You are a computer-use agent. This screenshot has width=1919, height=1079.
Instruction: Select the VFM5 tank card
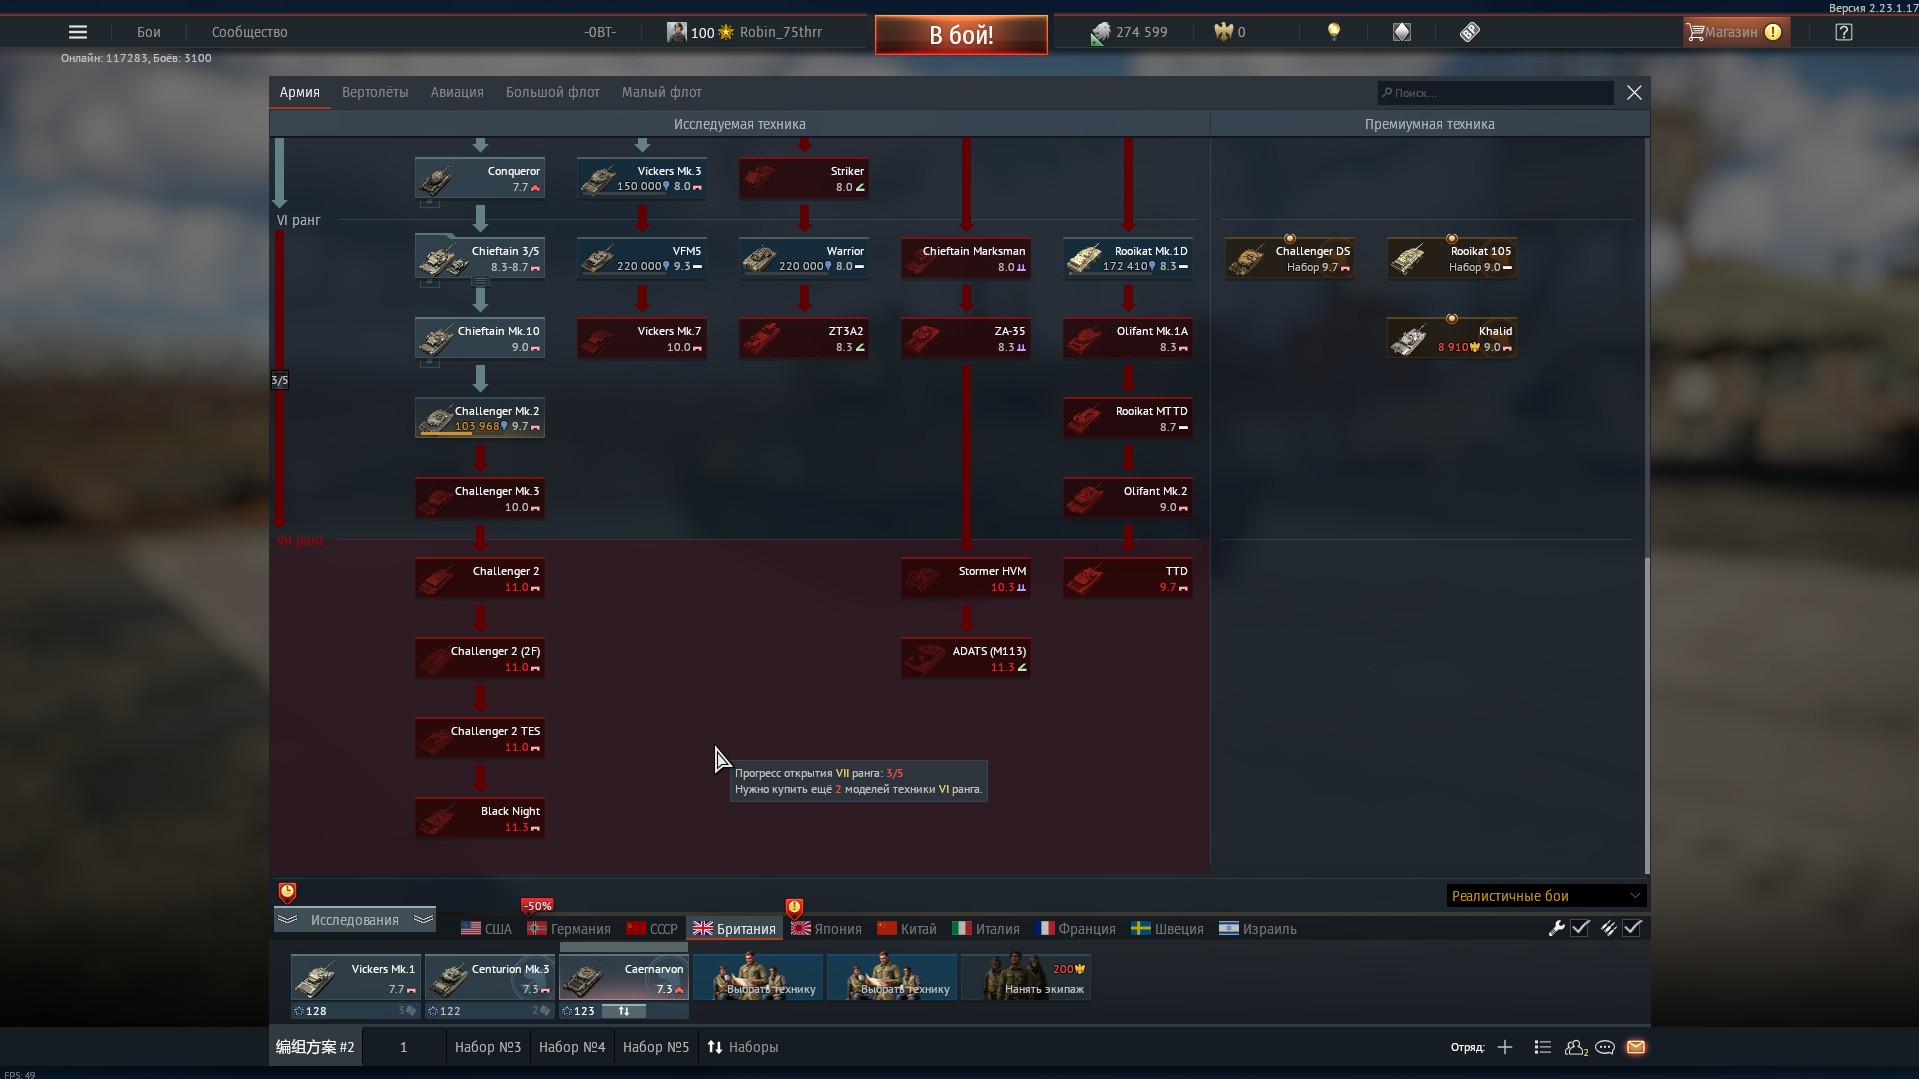642,258
